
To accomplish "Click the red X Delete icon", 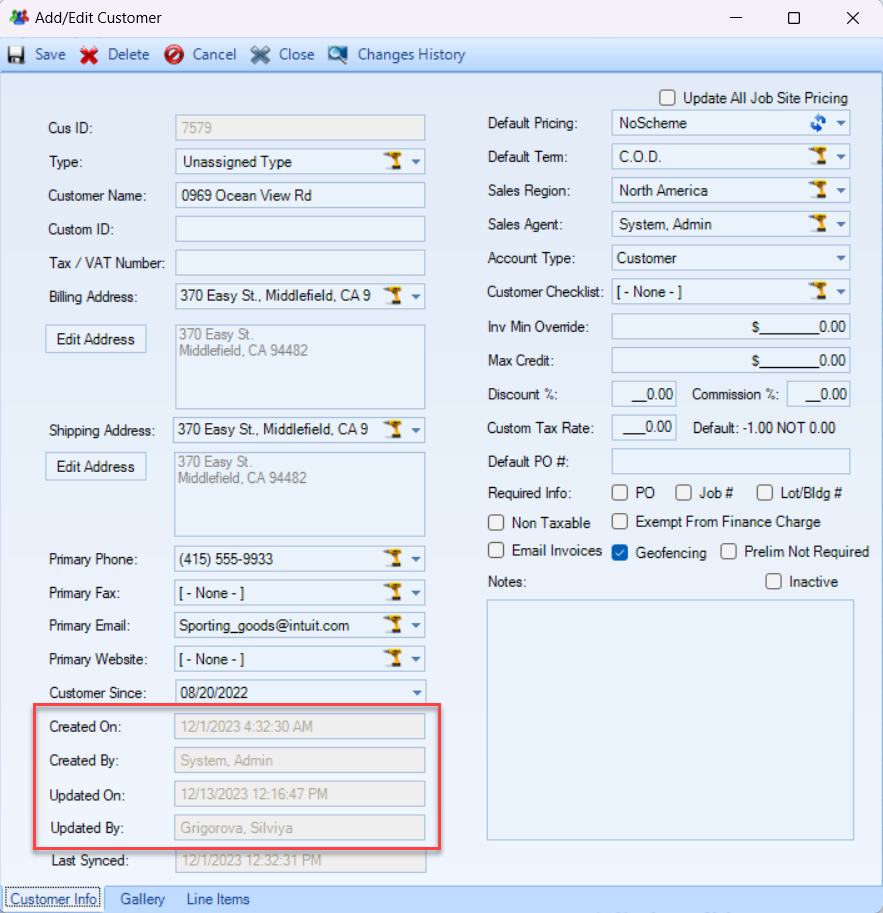I will click(x=89, y=55).
